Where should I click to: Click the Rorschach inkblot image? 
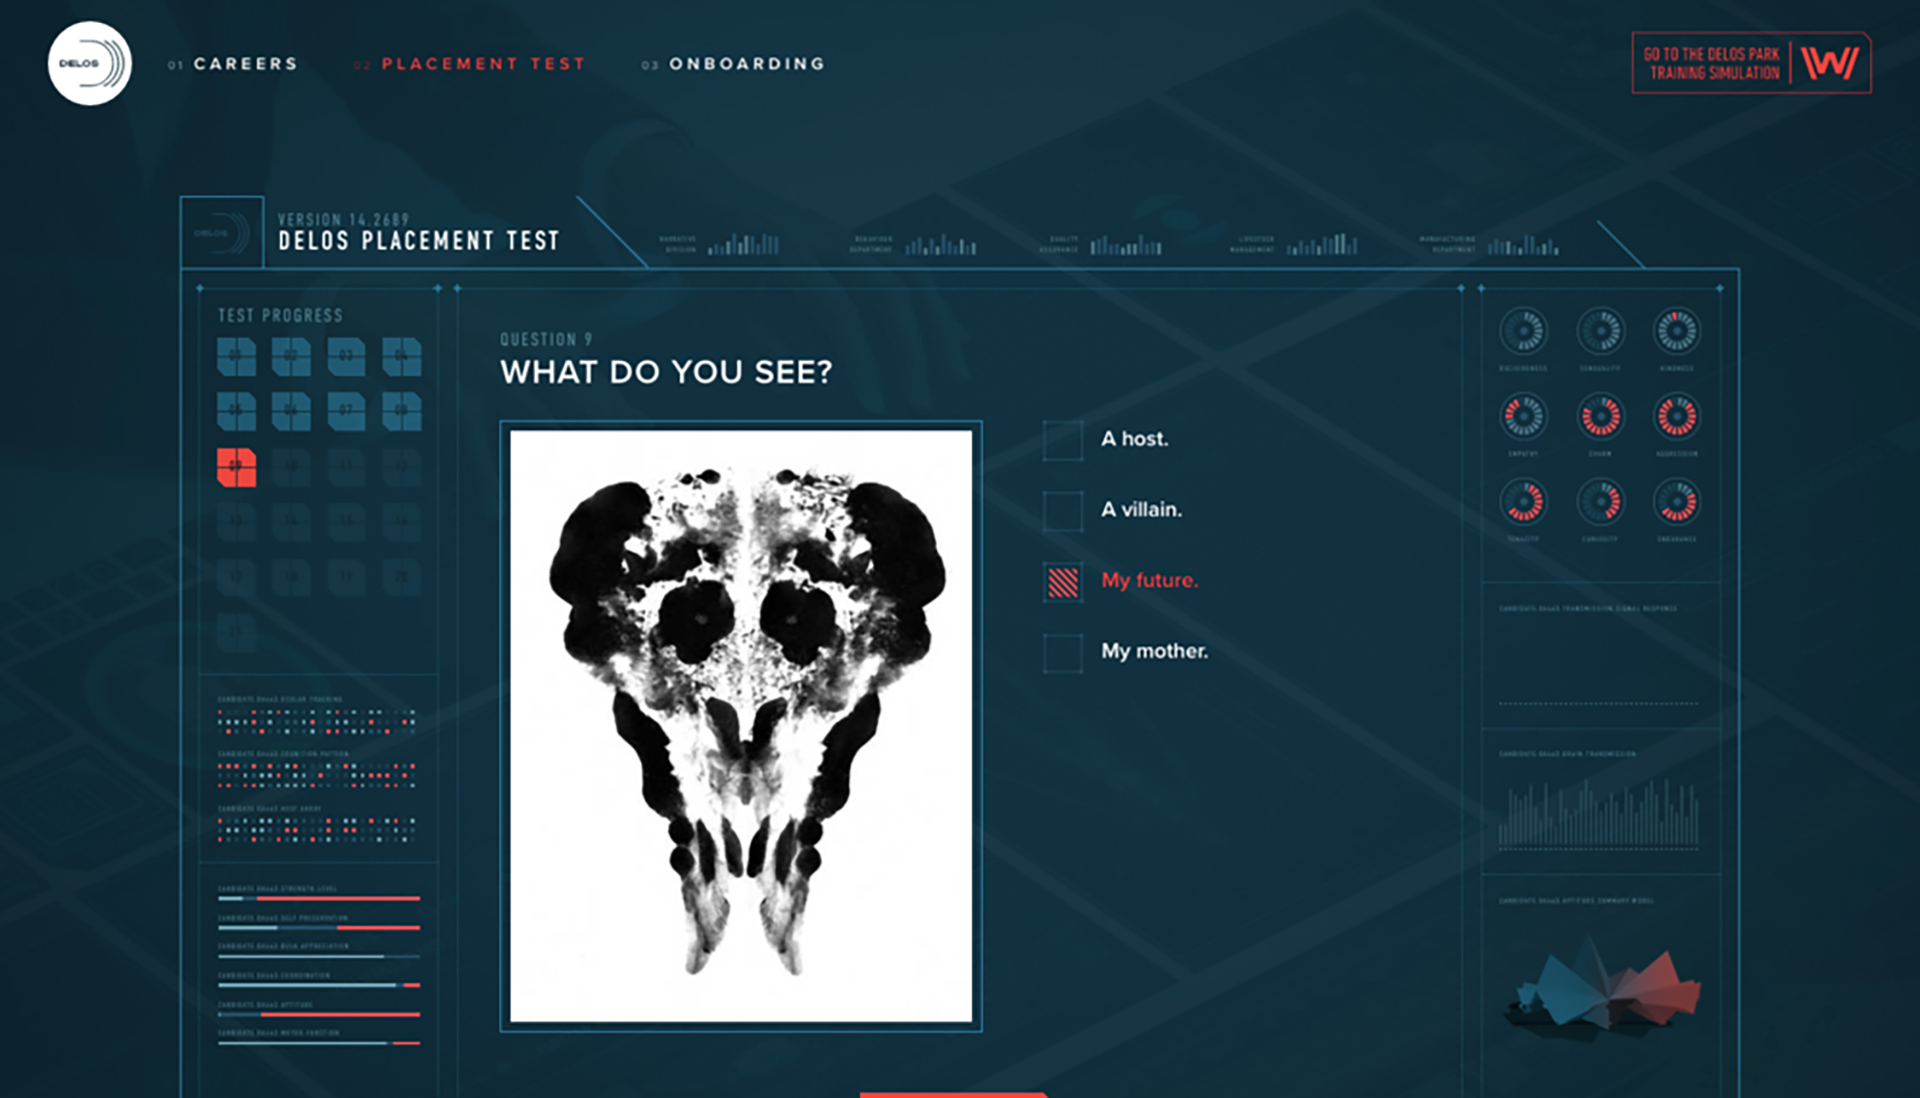pos(740,726)
